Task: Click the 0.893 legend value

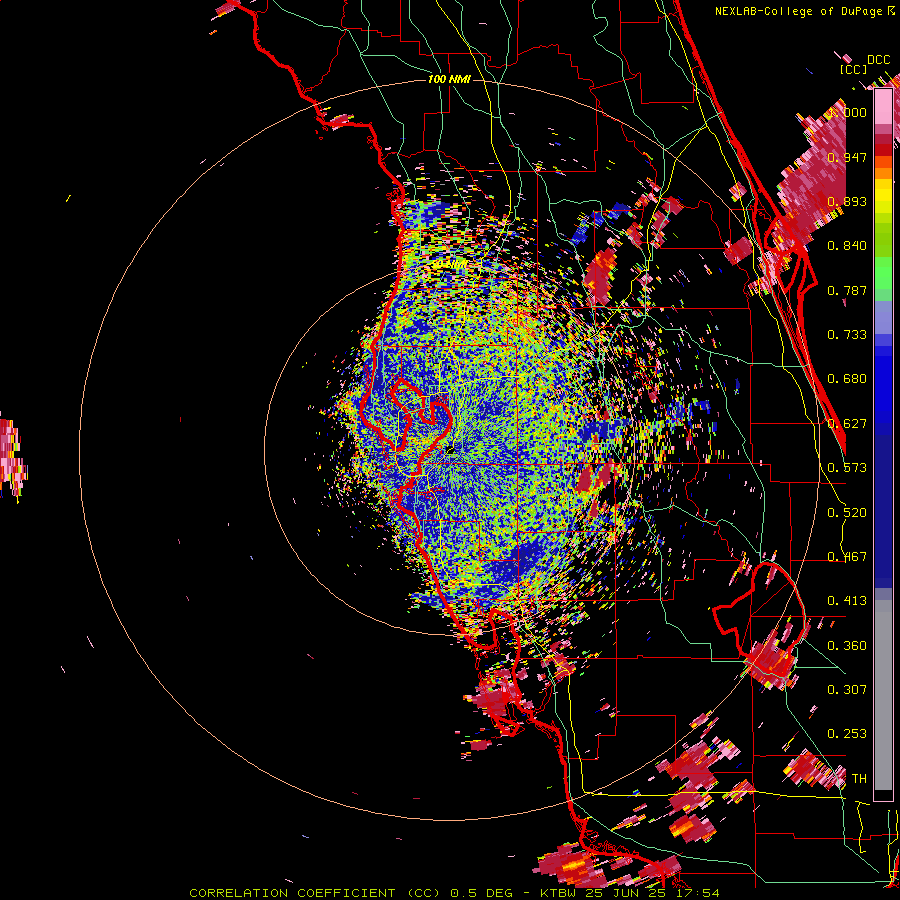Action: [x=847, y=201]
